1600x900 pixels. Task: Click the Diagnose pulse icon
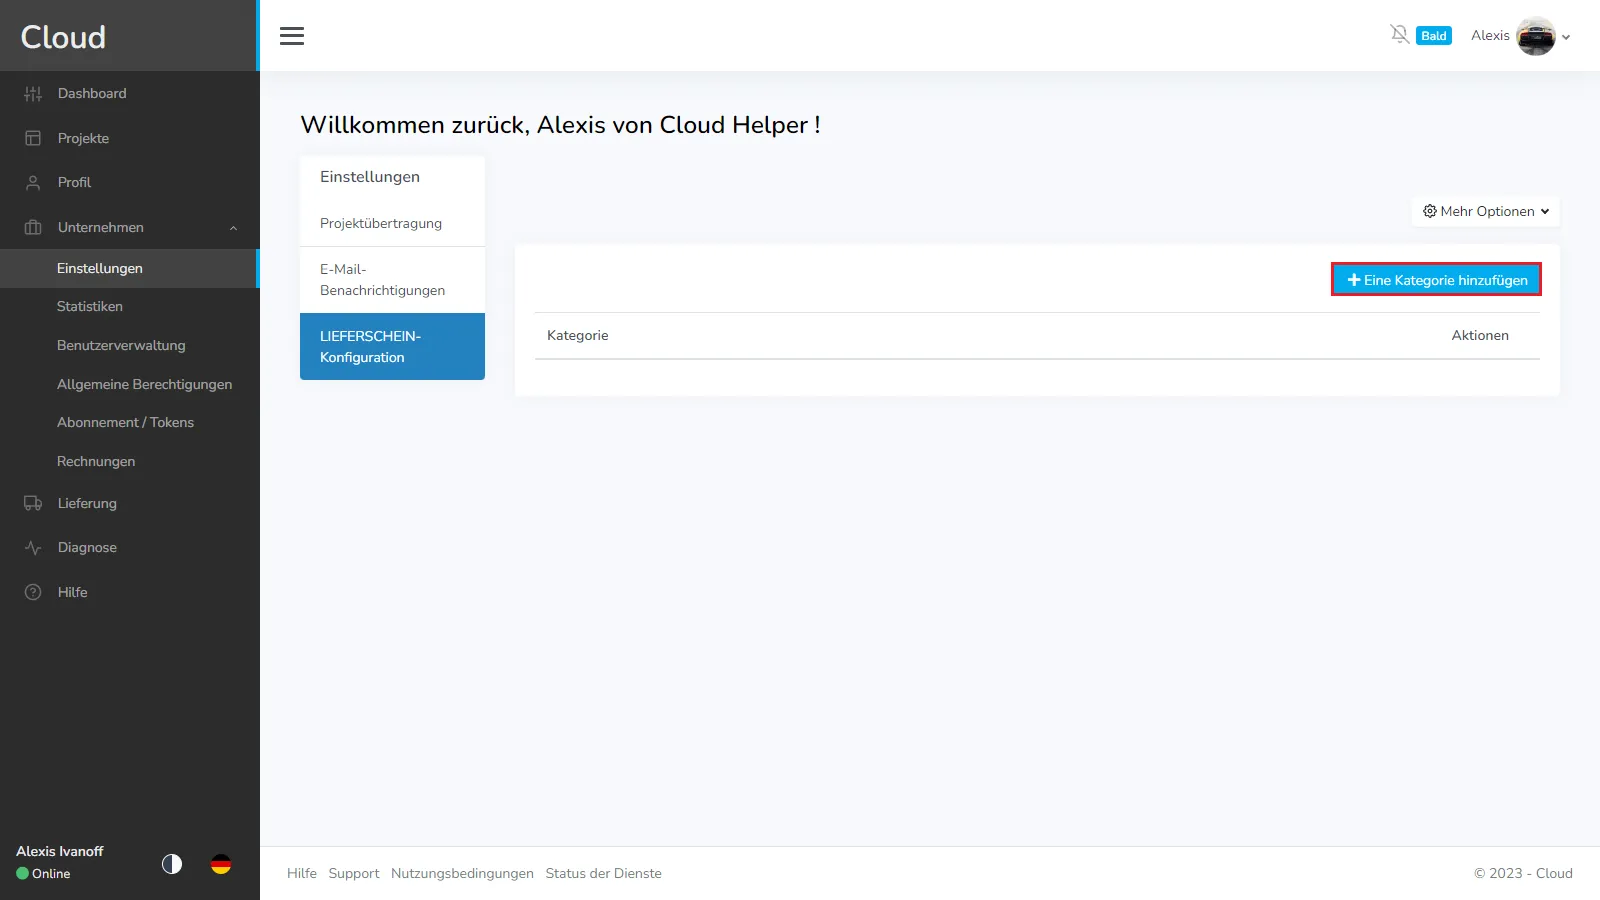click(x=33, y=548)
